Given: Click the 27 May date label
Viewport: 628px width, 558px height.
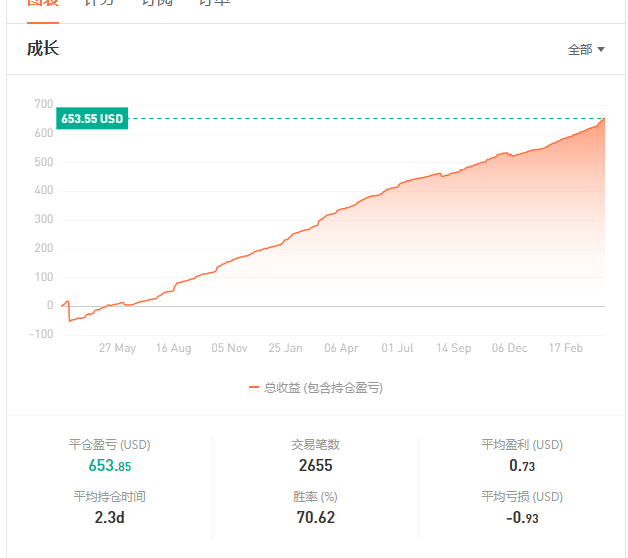Looking at the screenshot, I should point(117,348).
